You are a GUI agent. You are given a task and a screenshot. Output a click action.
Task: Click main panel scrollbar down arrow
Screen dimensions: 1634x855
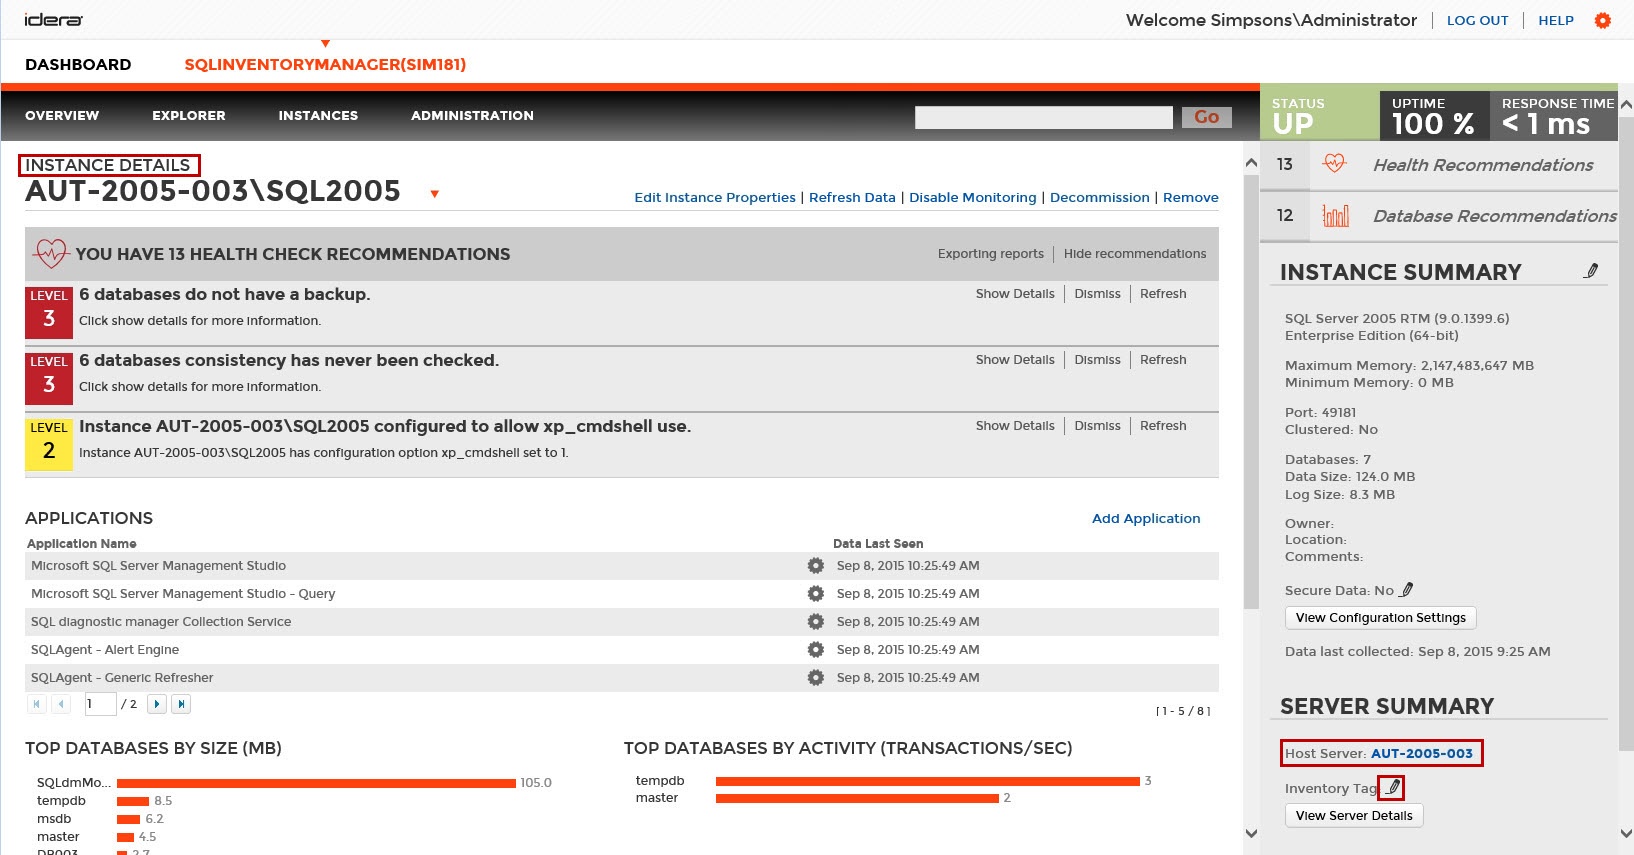coord(1251,833)
